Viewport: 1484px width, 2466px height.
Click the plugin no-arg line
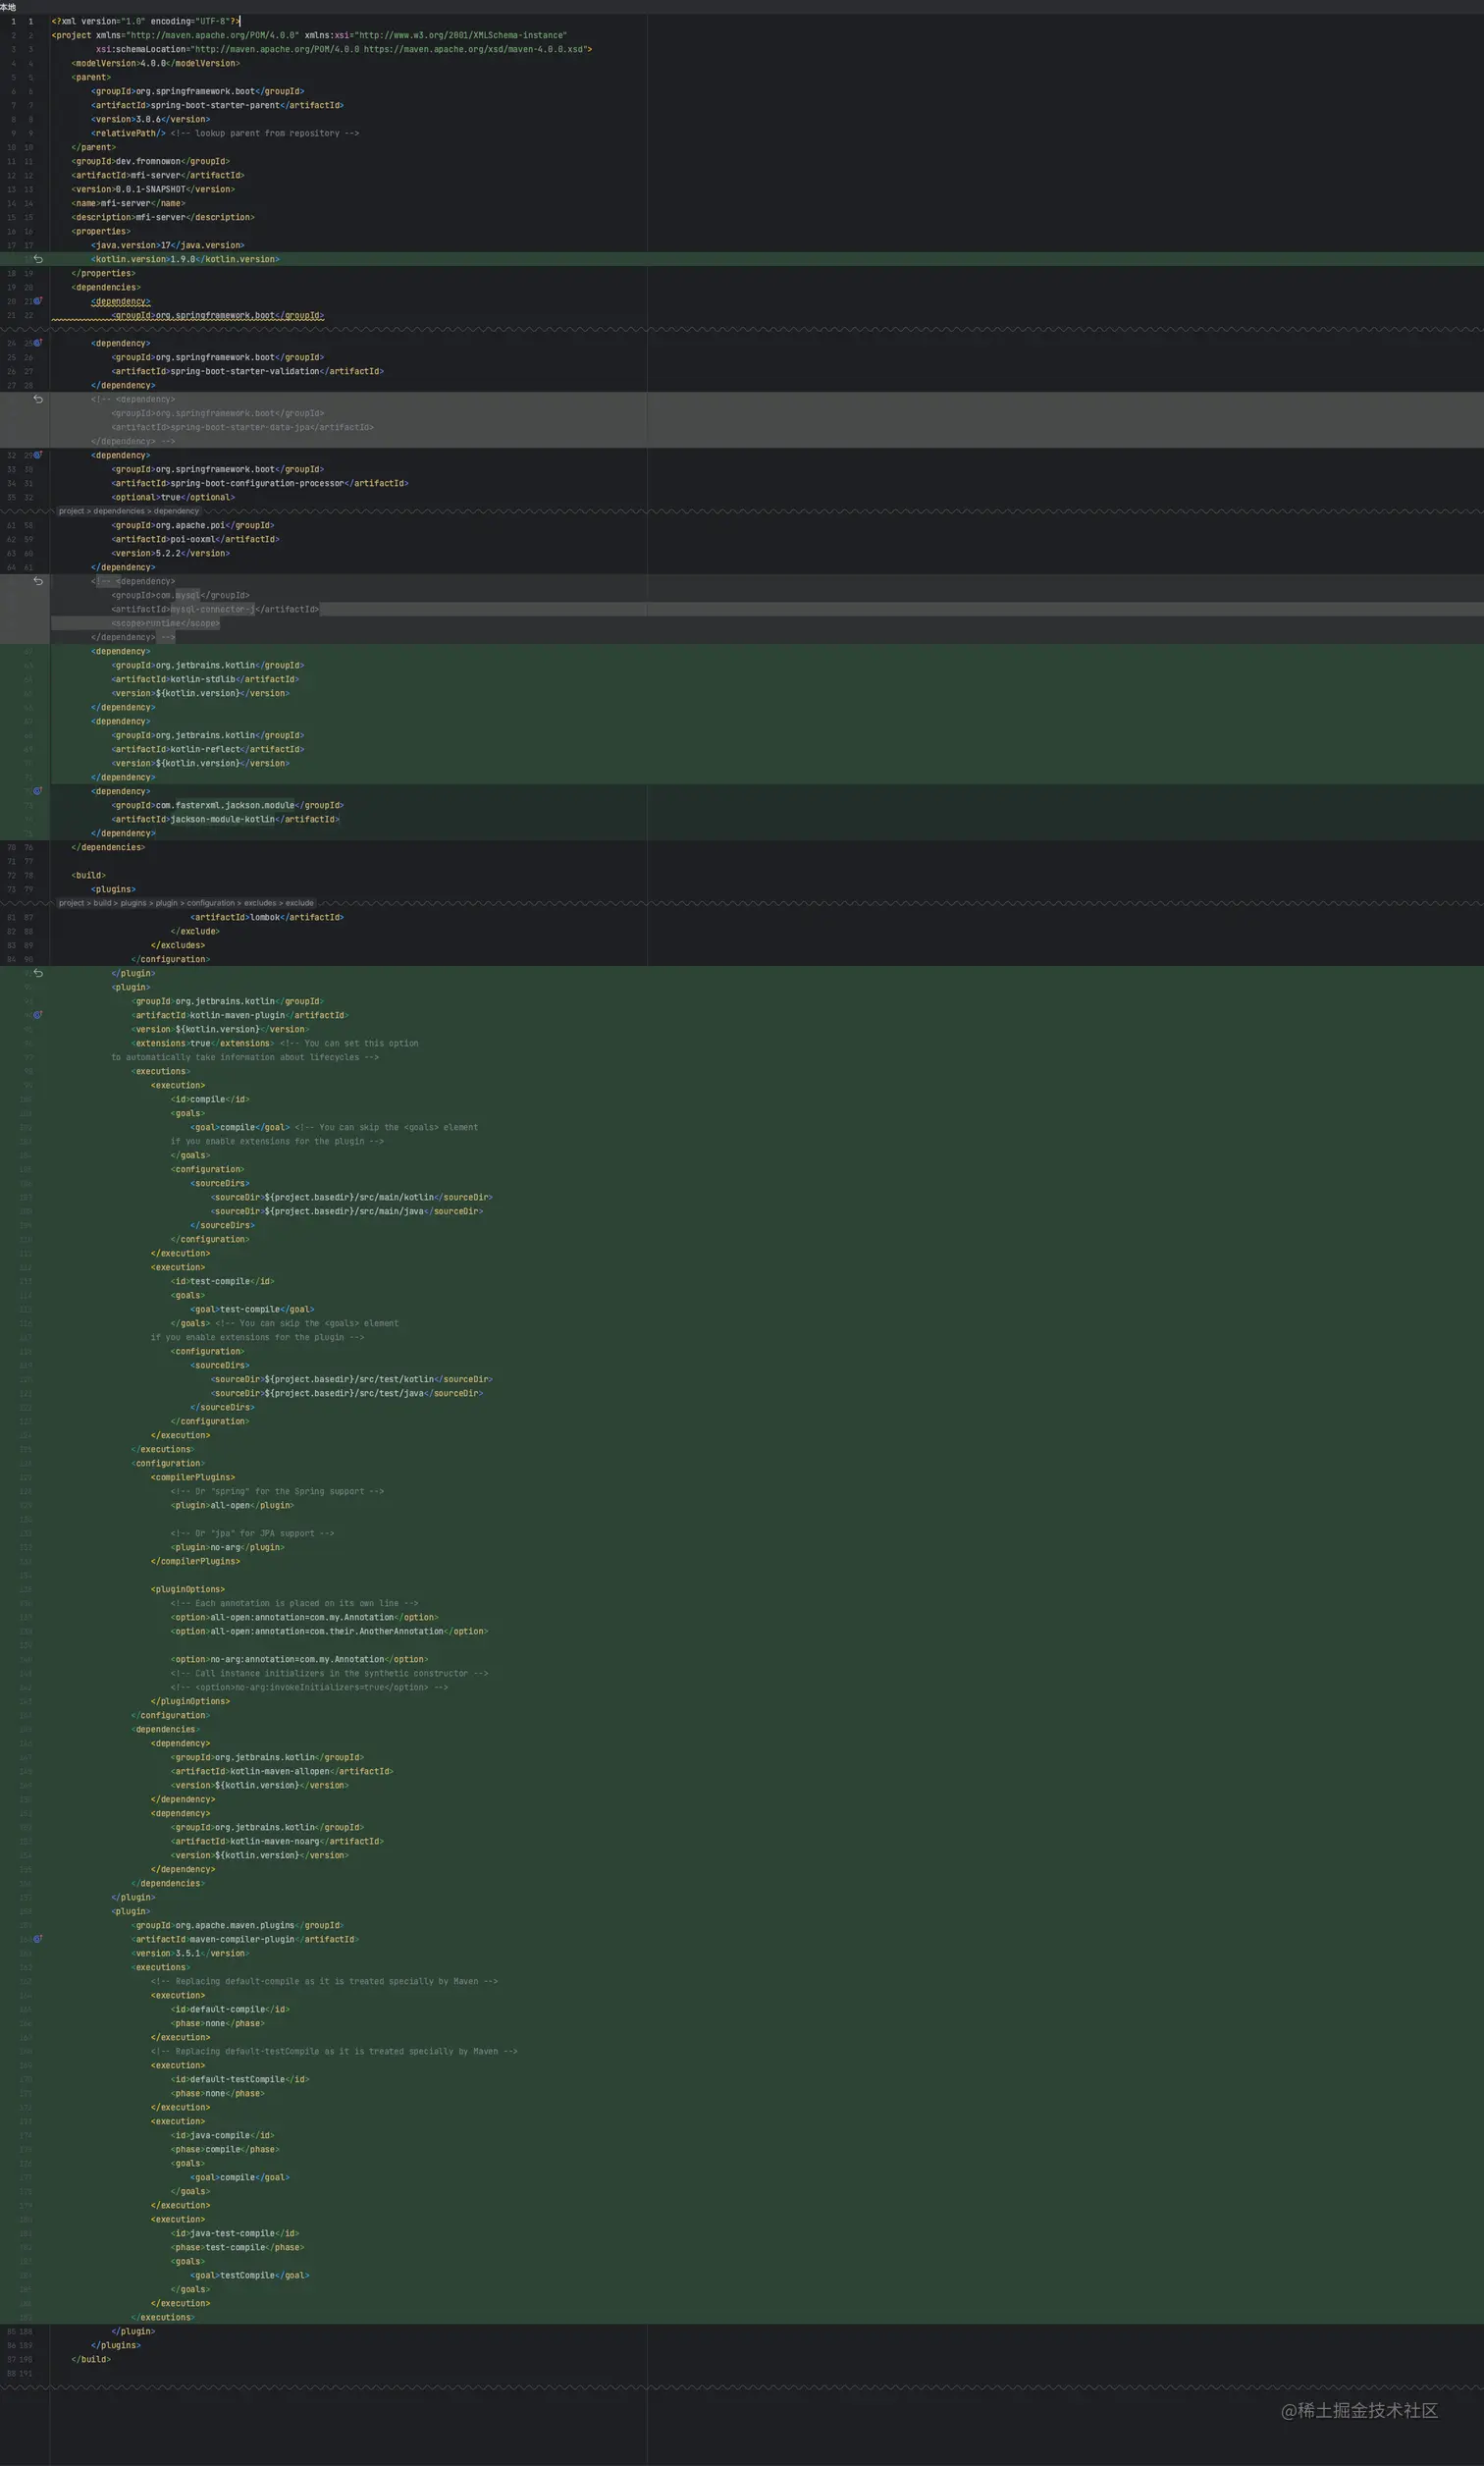(227, 1547)
